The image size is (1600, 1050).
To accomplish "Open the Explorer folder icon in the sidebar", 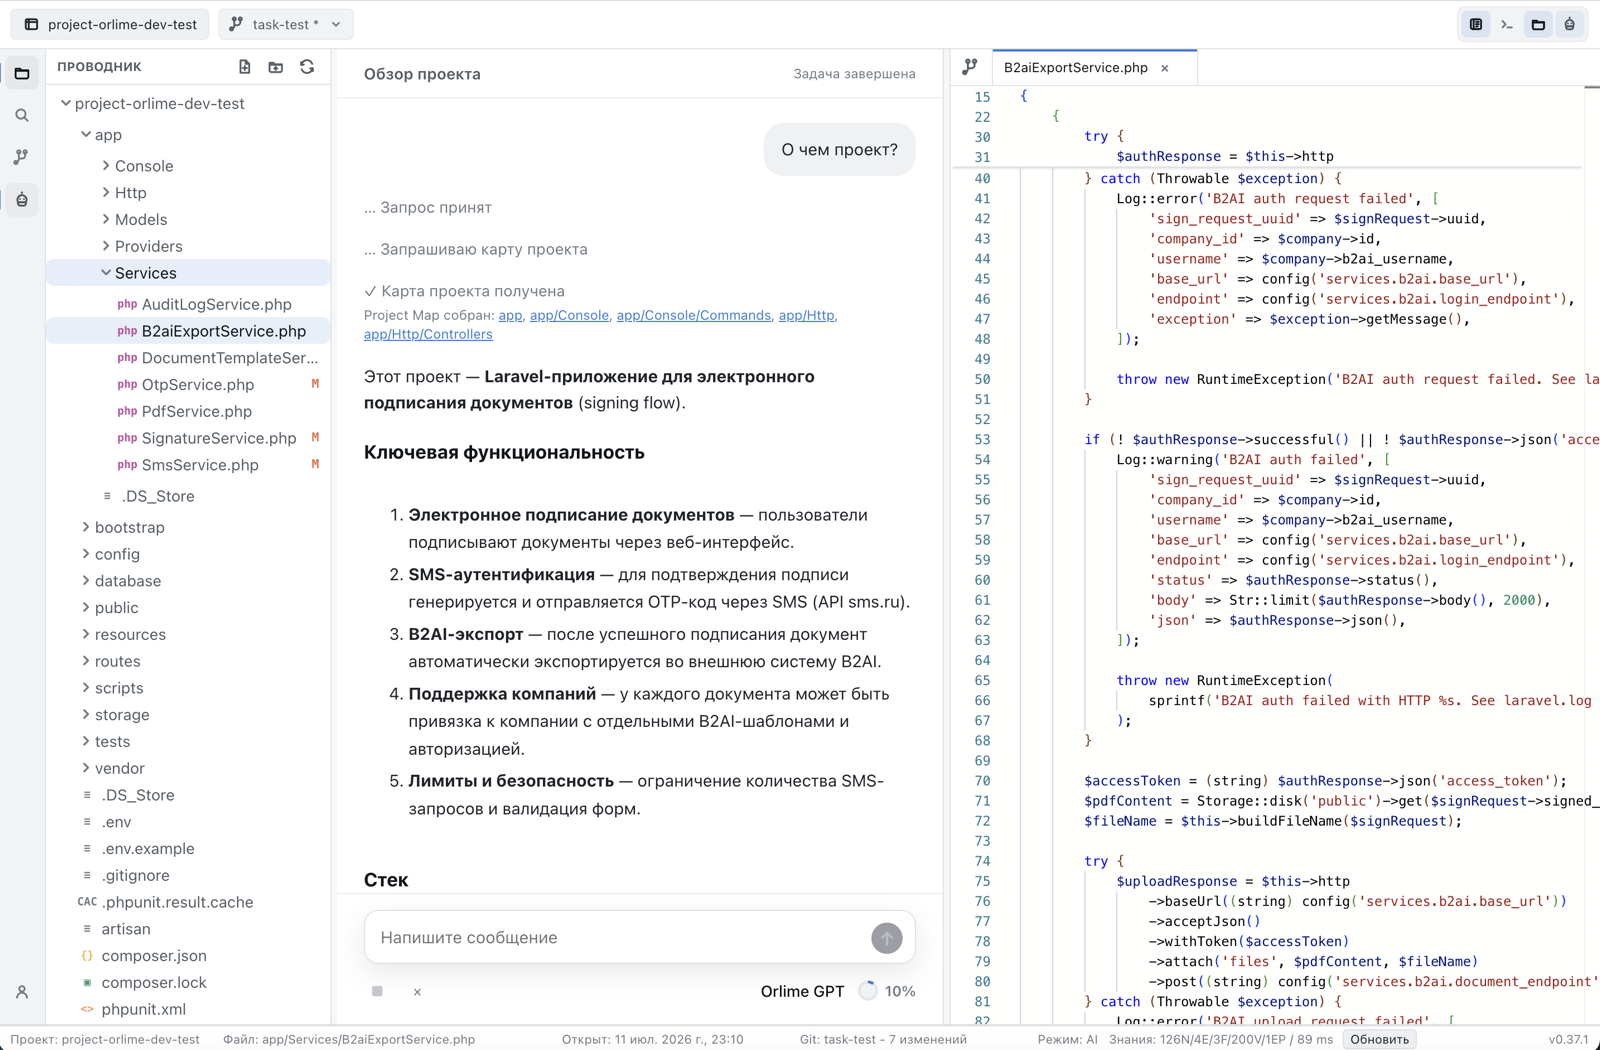I will (22, 73).
